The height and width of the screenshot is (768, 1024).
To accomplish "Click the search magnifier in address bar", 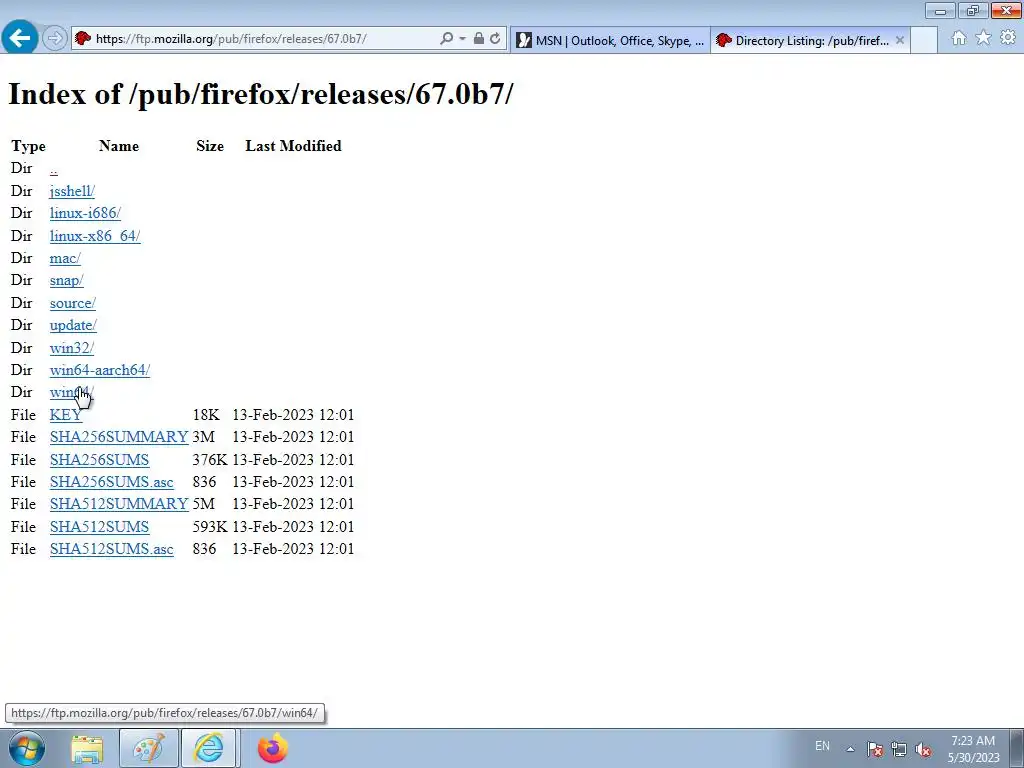I will point(446,39).
